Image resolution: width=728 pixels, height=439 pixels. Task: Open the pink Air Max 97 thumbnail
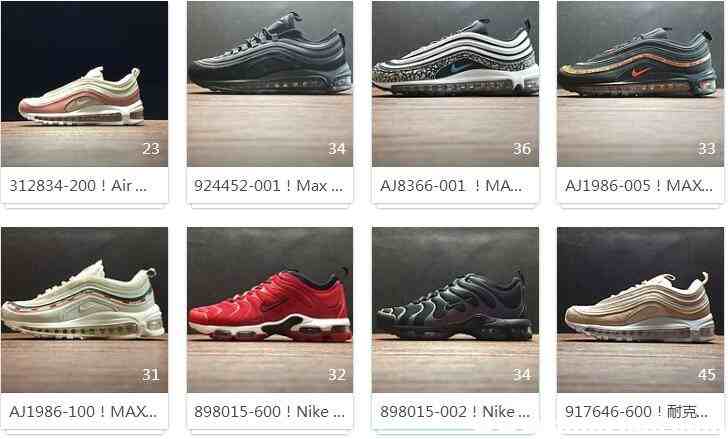(84, 84)
